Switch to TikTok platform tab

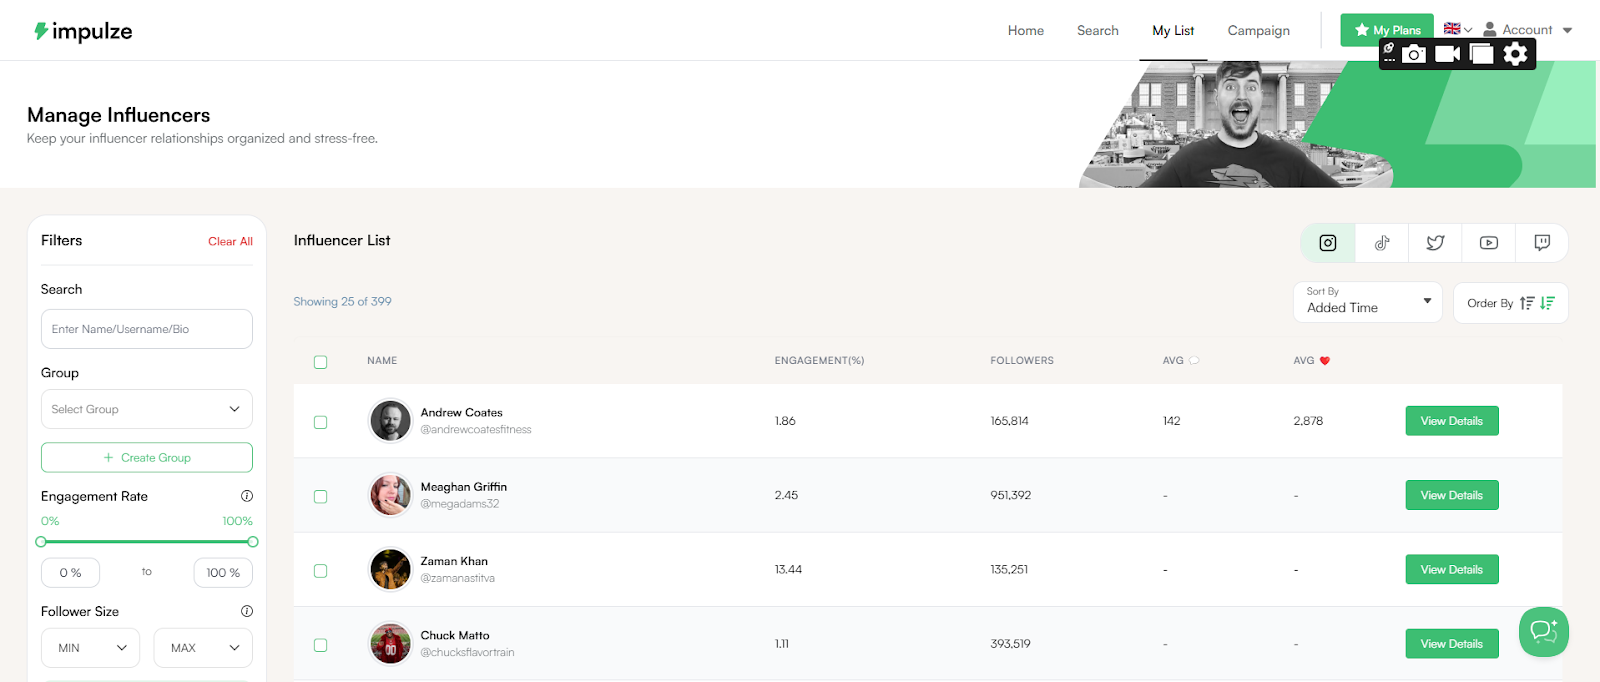(x=1382, y=243)
